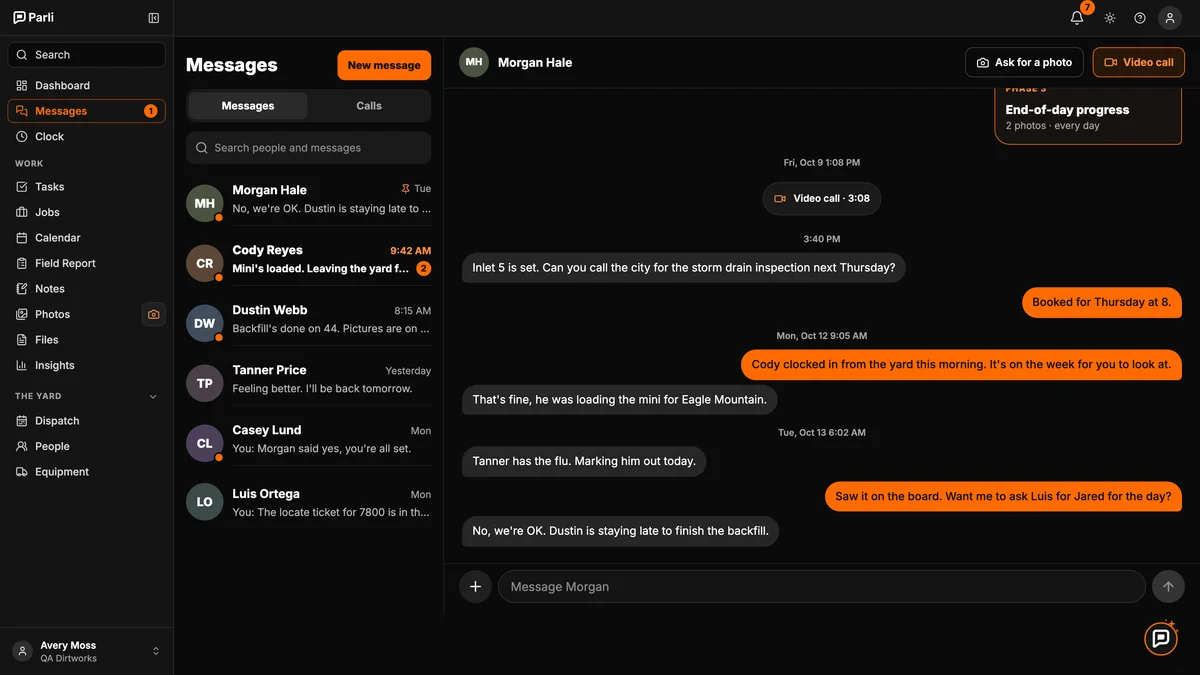This screenshot has width=1200, height=675.
Task: Click the unread badge 2 on Cody Reyes
Action: coord(424,268)
